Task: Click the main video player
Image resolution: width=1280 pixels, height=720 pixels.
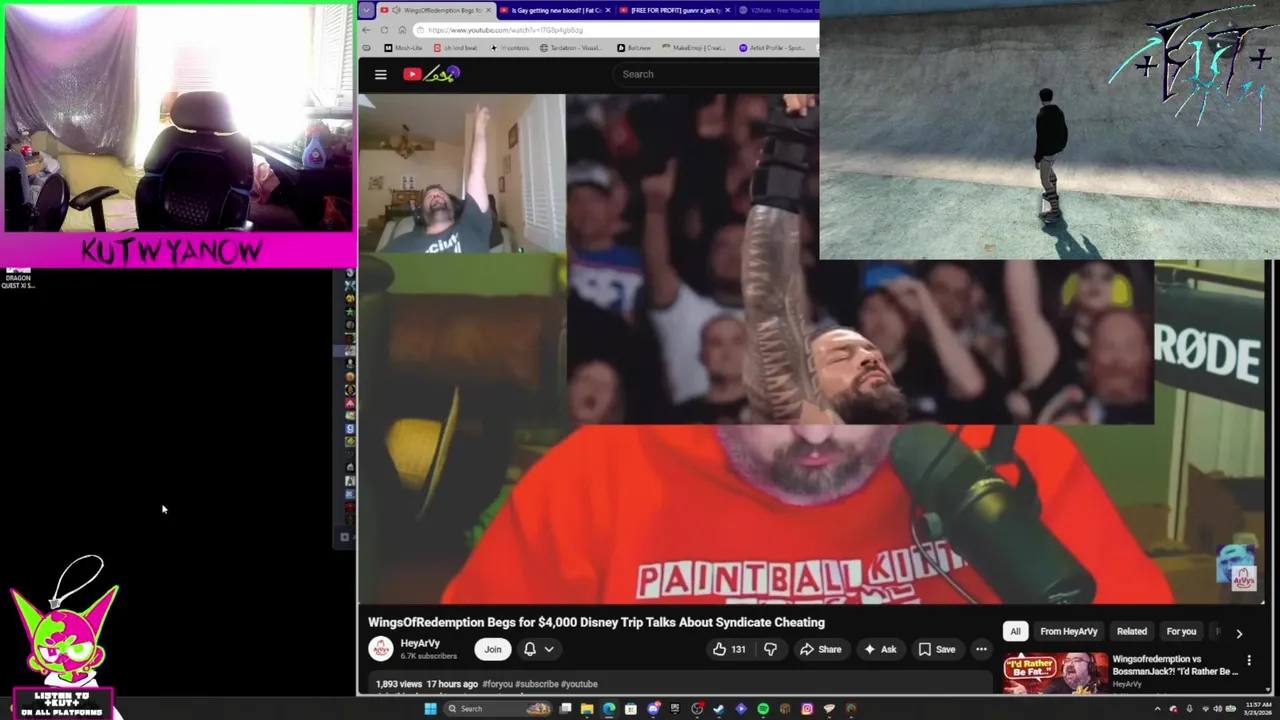Action: pyautogui.click(x=810, y=350)
